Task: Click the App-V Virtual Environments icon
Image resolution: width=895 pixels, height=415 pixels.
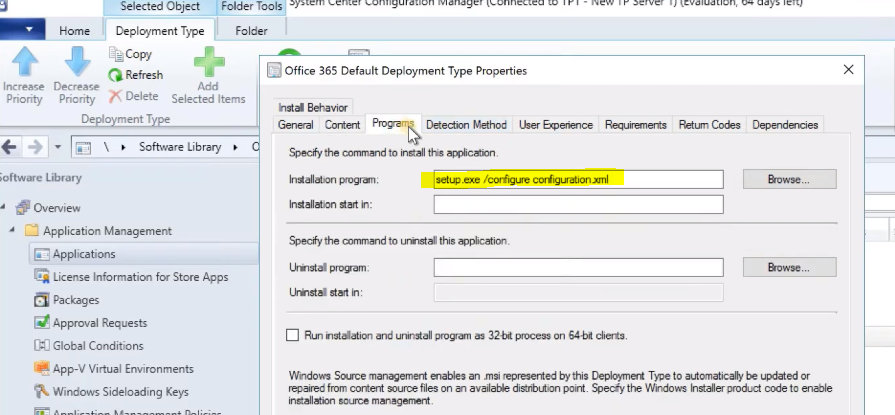Action: 42,369
